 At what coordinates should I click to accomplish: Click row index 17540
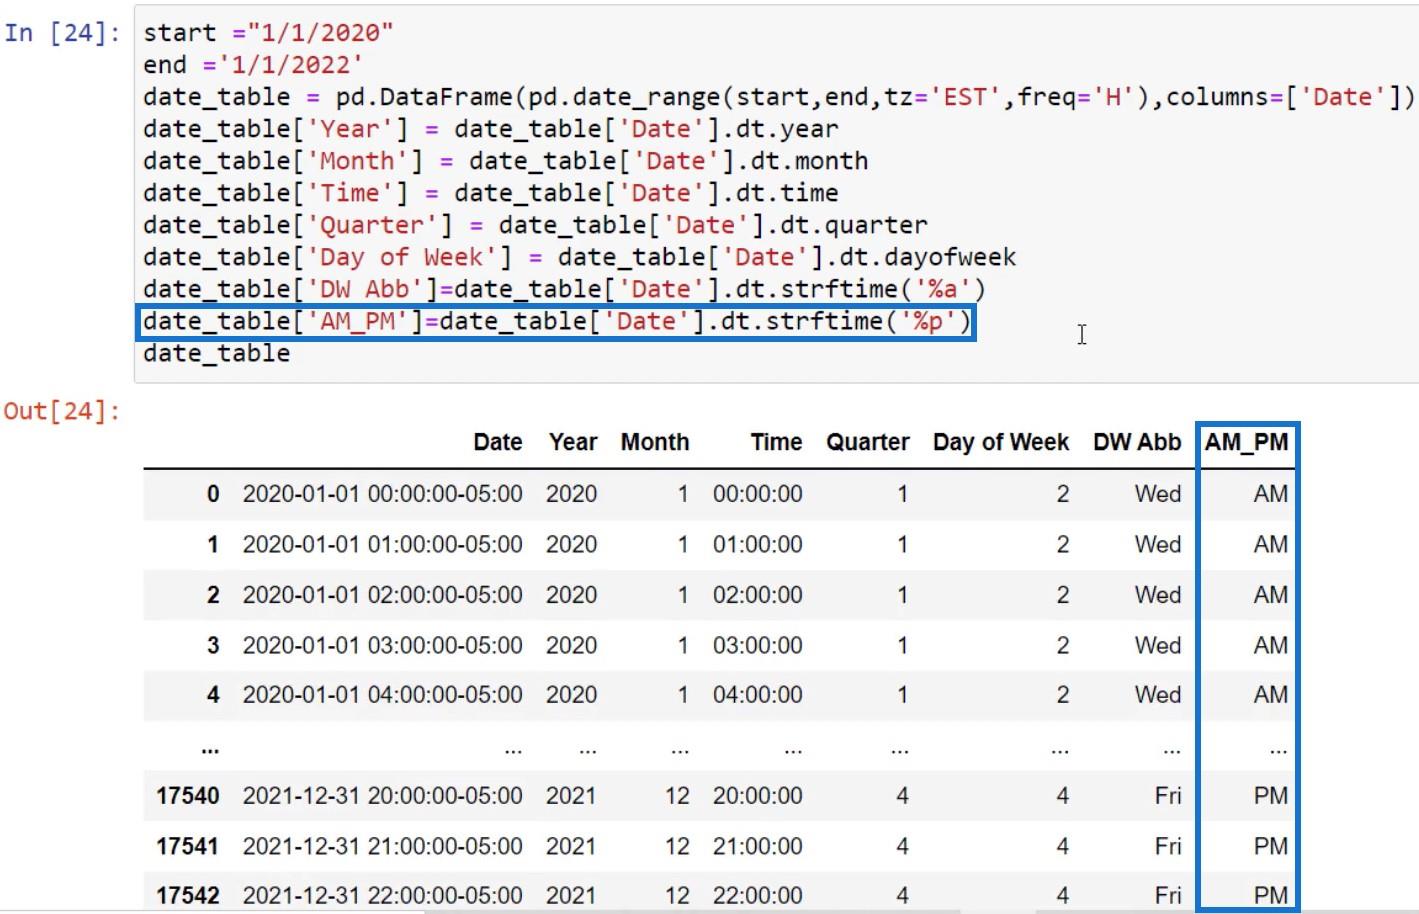pos(188,796)
